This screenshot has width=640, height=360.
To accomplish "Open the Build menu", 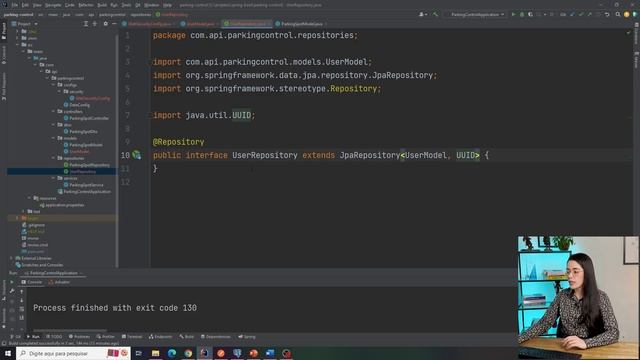I will (102, 5).
